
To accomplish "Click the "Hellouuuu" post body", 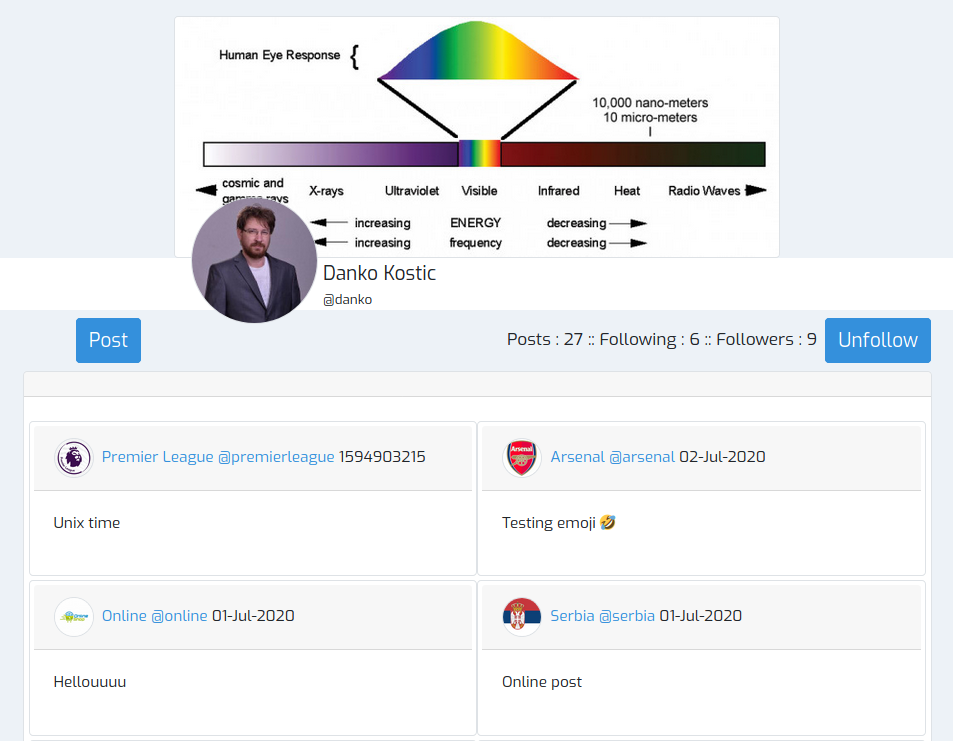I will [90, 682].
